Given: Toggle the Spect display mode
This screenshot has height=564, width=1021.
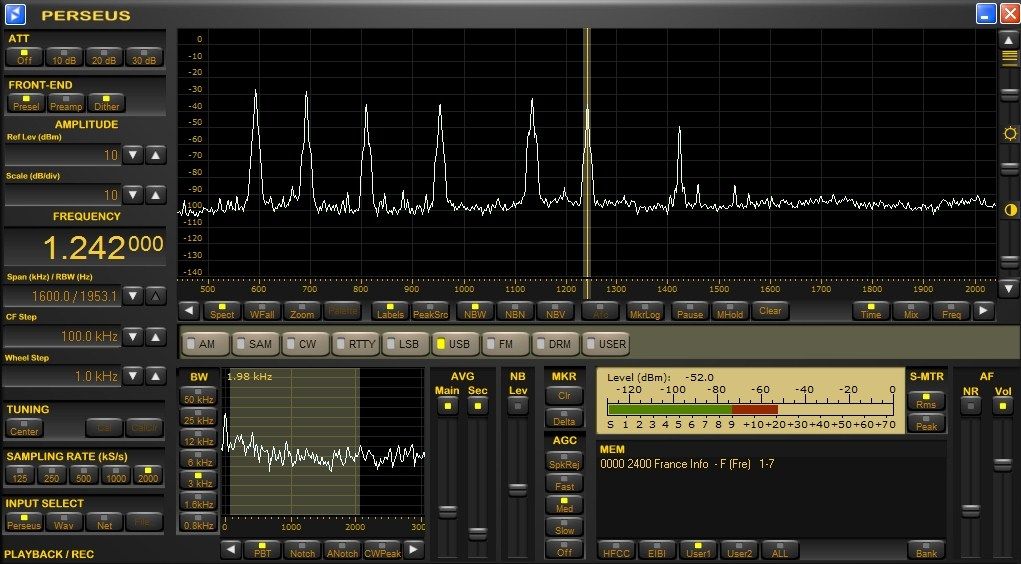Looking at the screenshot, I should (221, 311).
